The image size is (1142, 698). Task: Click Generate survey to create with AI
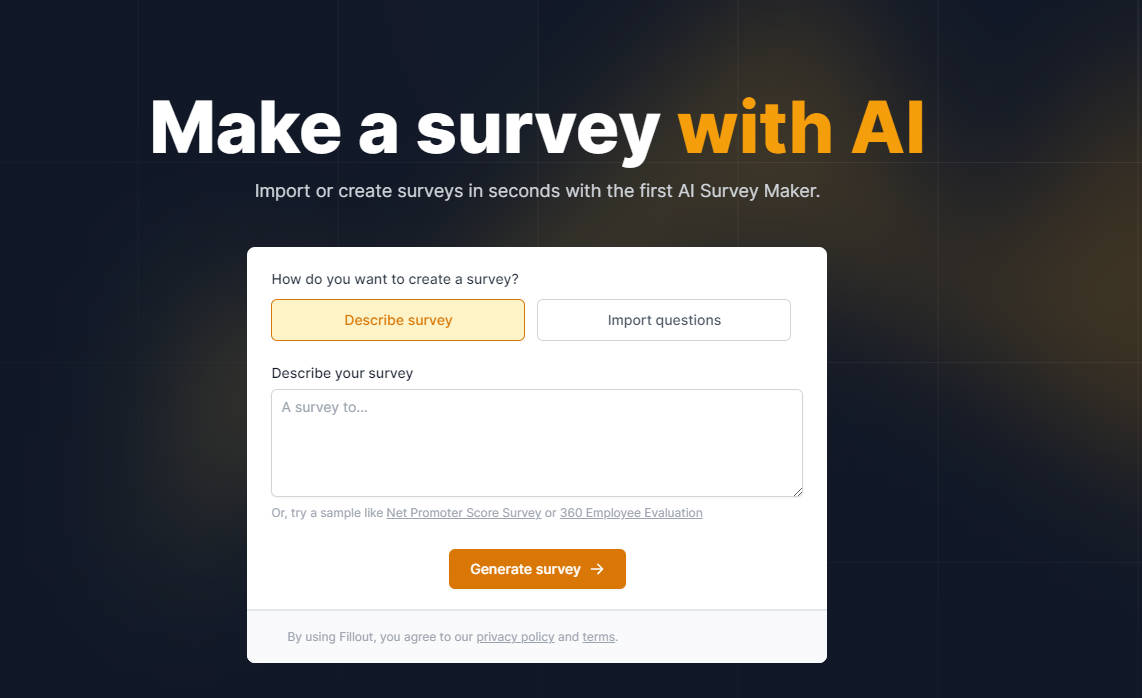[x=537, y=569]
